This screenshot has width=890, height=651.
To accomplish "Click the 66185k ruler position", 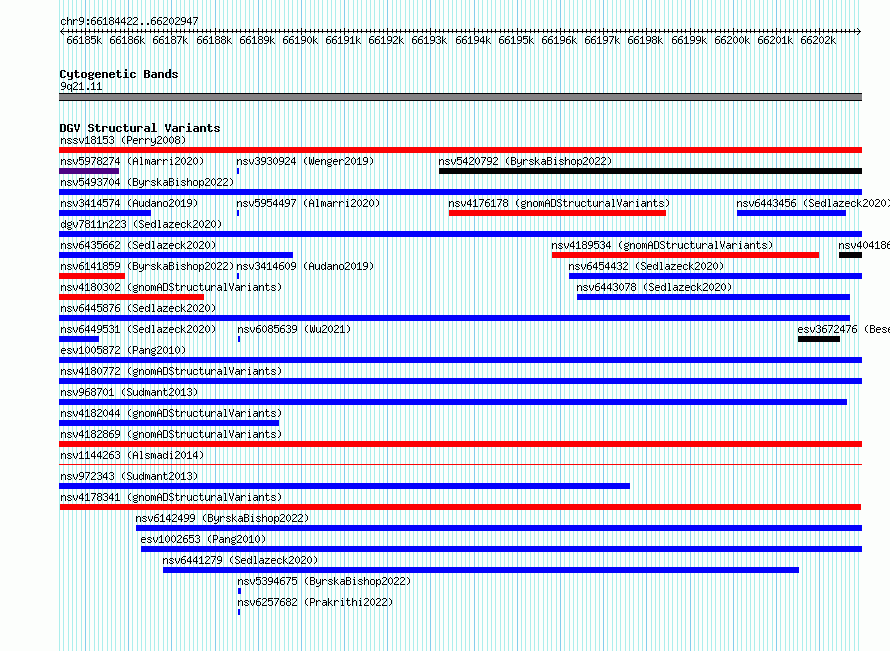I will pyautogui.click(x=84, y=40).
